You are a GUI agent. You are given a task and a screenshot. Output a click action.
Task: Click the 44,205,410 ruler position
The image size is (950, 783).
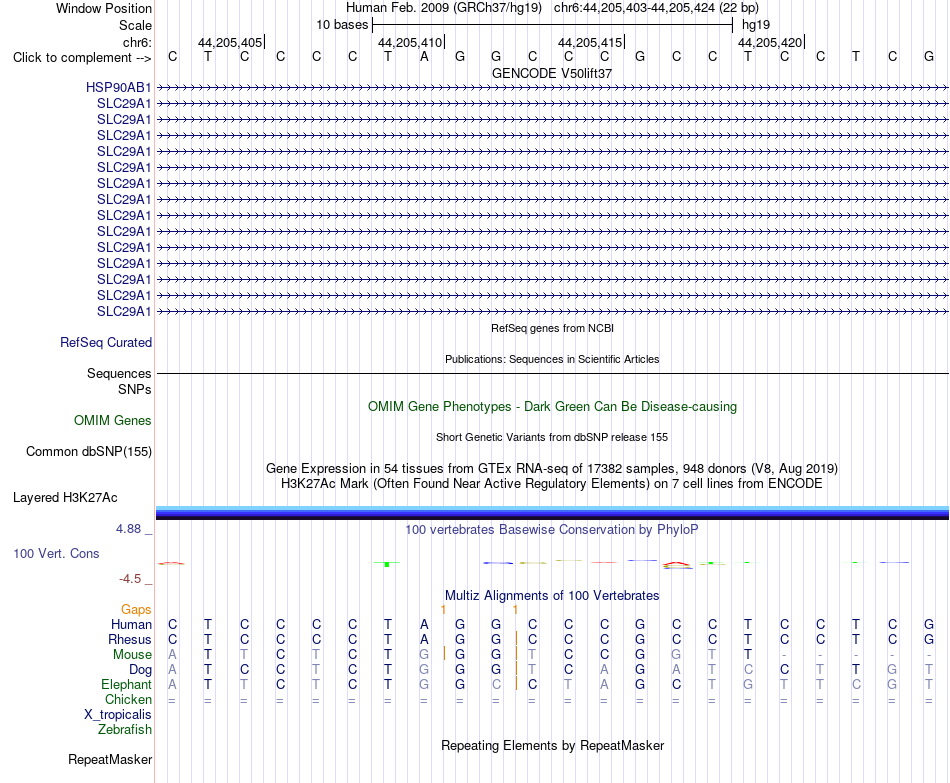[410, 42]
